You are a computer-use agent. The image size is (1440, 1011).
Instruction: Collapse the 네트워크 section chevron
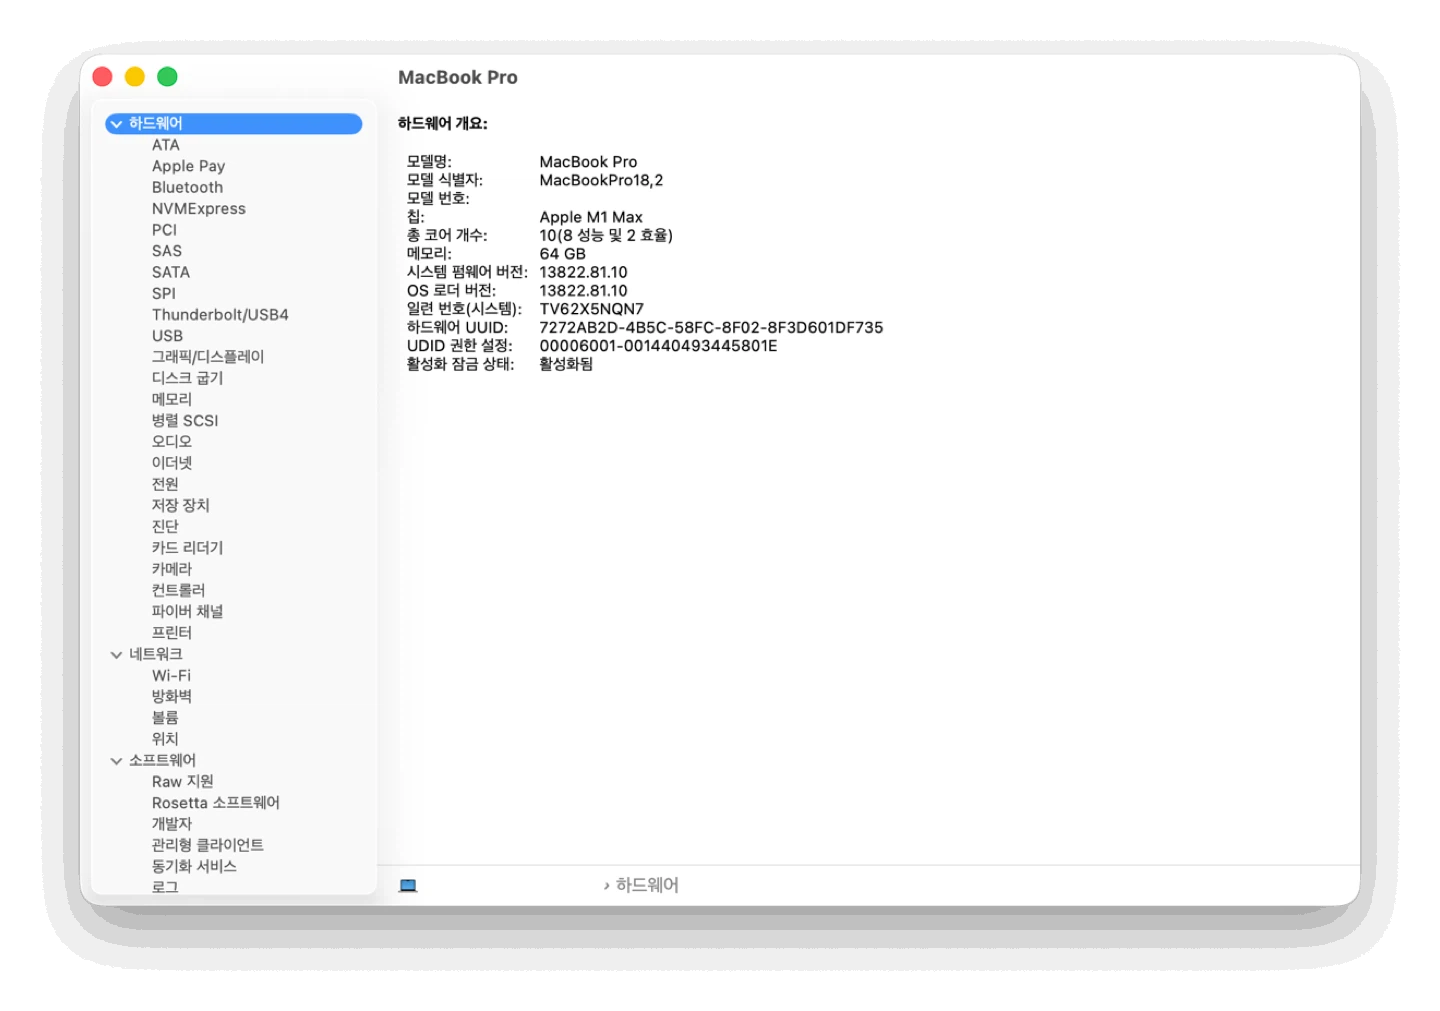click(x=116, y=655)
